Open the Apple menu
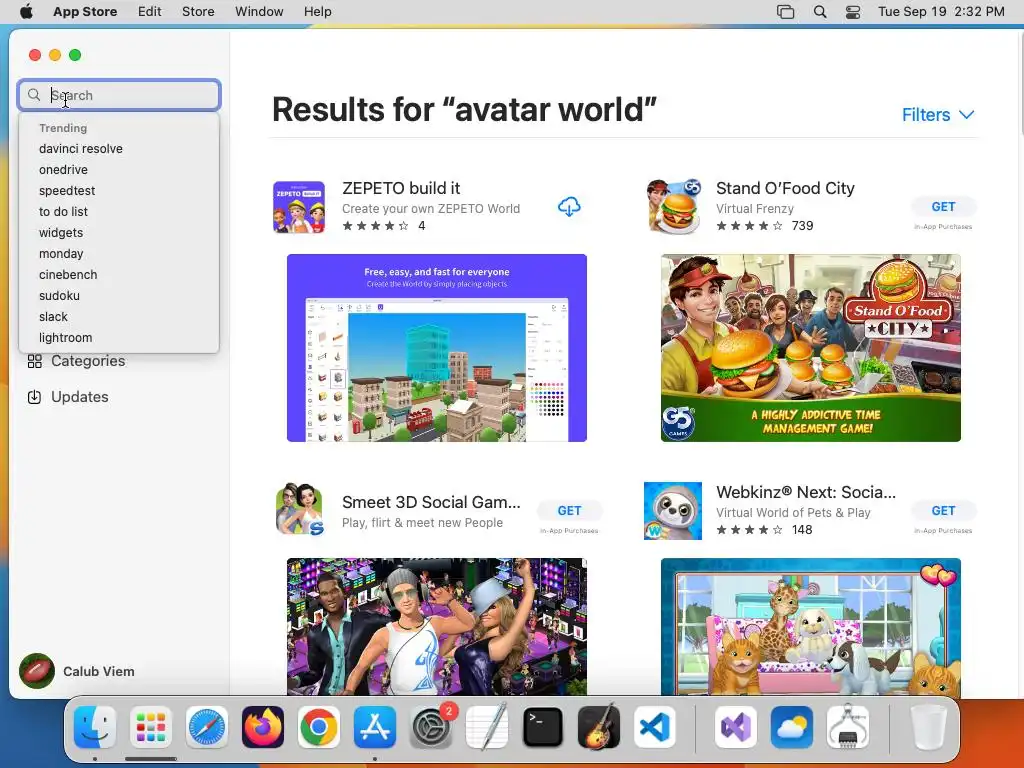Image resolution: width=1024 pixels, height=768 pixels. (x=26, y=12)
